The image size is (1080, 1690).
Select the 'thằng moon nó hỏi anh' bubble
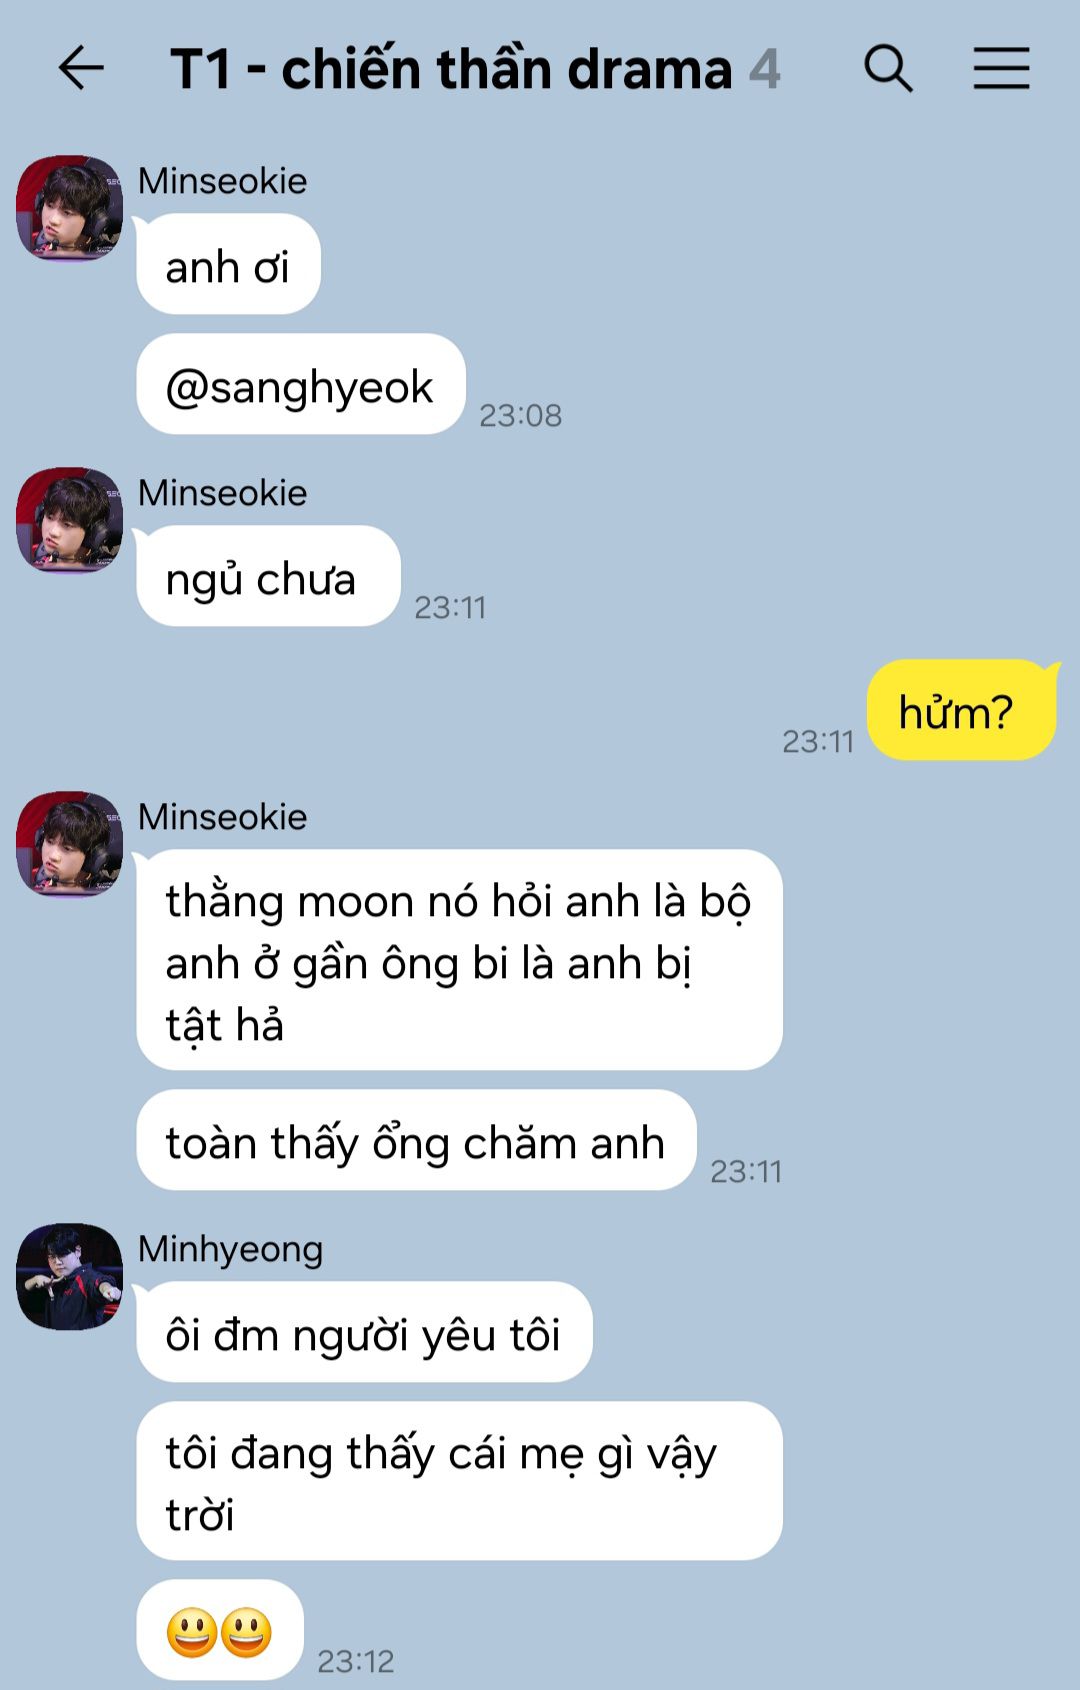pos(459,960)
